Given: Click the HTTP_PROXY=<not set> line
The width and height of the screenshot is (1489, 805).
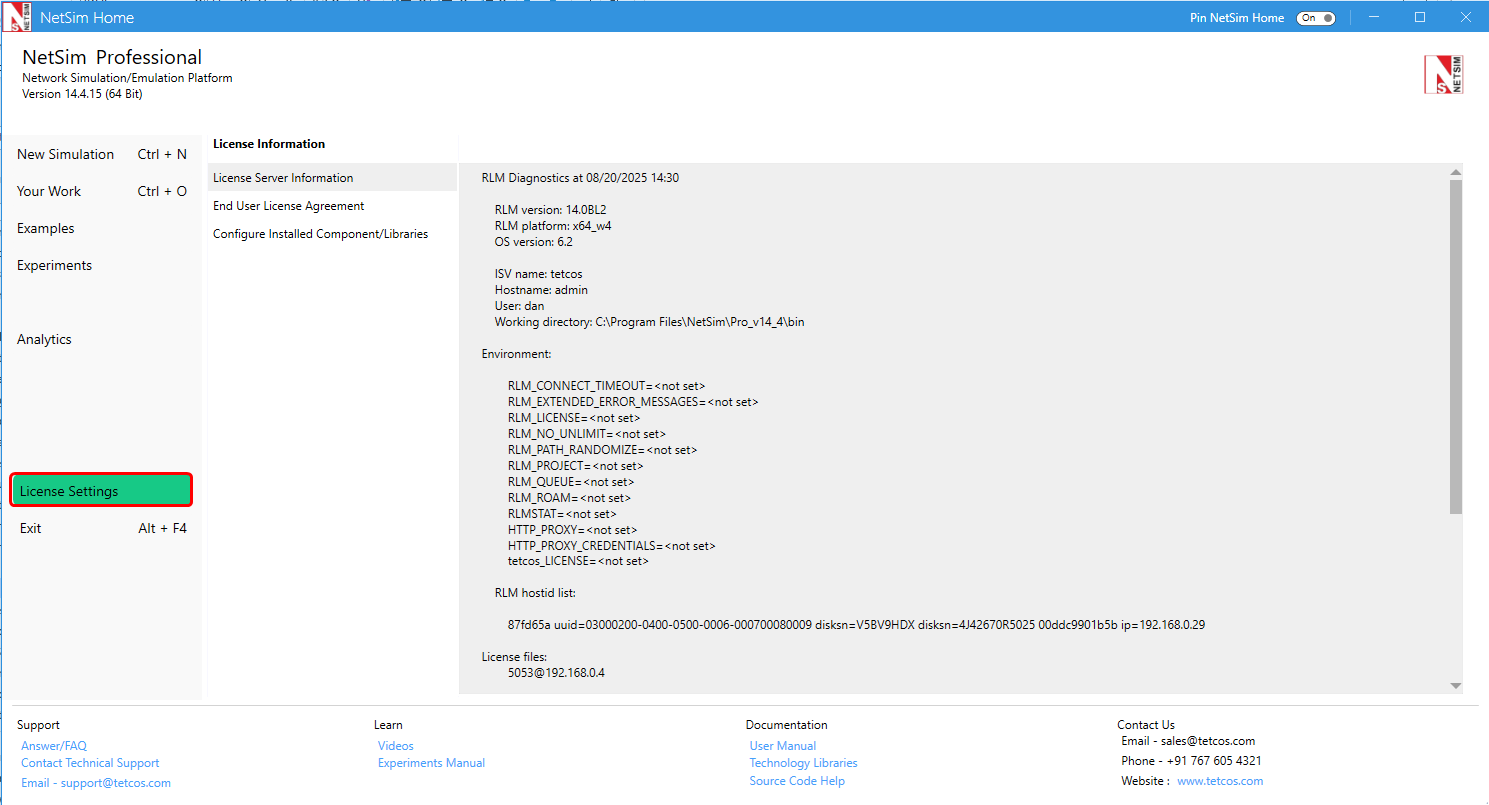Looking at the screenshot, I should (572, 530).
